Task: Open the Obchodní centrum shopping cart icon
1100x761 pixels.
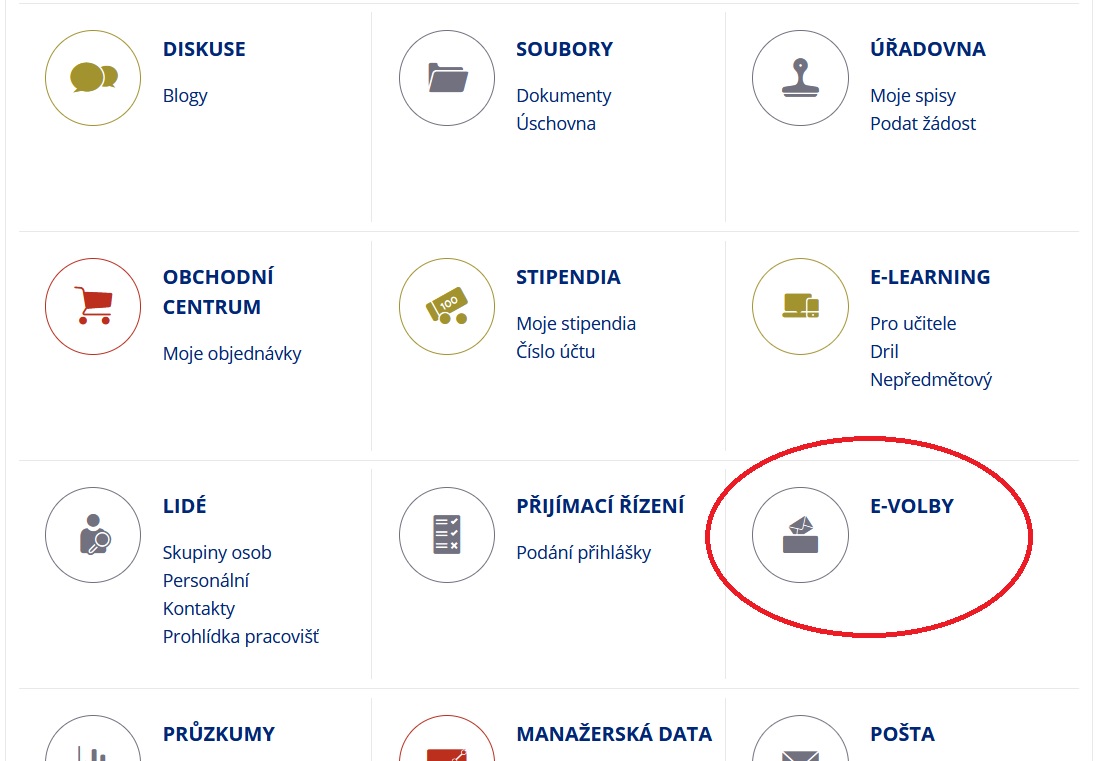Action: pyautogui.click(x=93, y=306)
